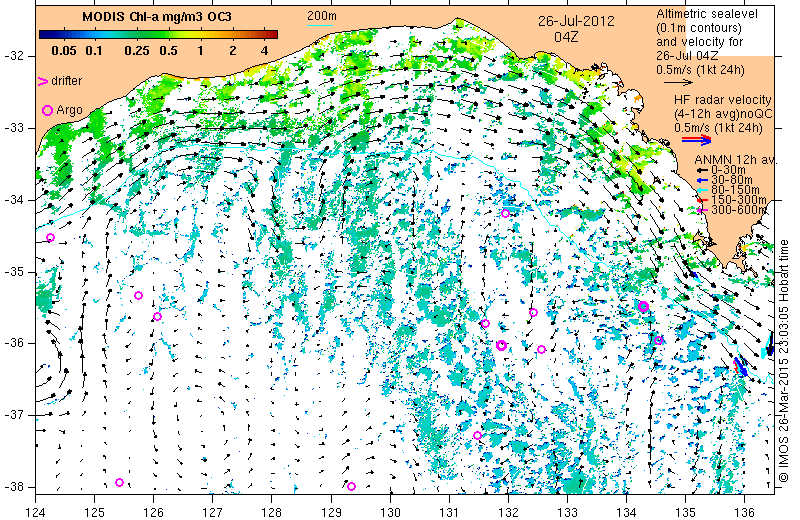Click the blue ANMN current arrow near 136E 36.3S

[x=740, y=367]
